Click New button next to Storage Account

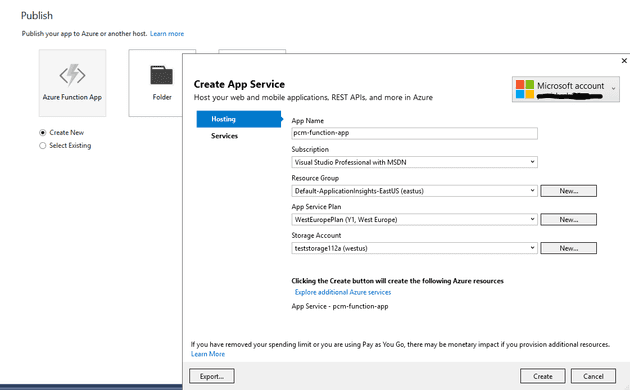tap(569, 248)
